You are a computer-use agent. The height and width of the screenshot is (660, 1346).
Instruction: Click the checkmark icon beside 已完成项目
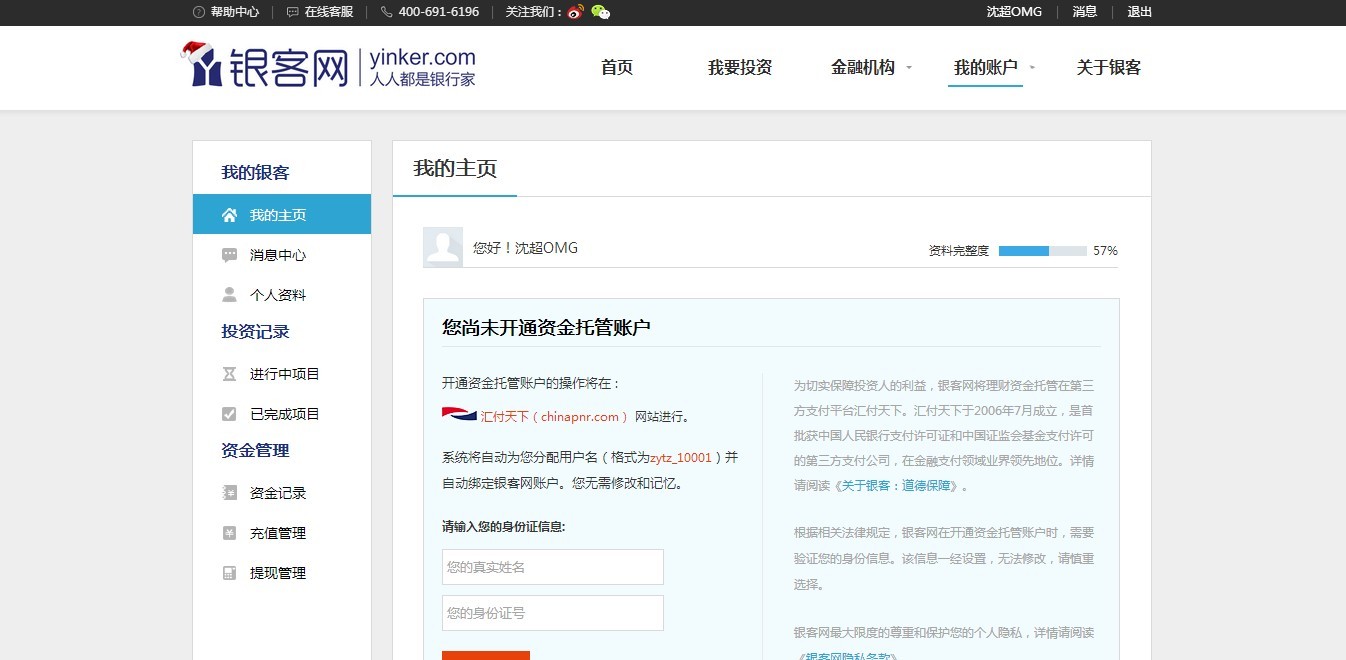pyautogui.click(x=230, y=414)
